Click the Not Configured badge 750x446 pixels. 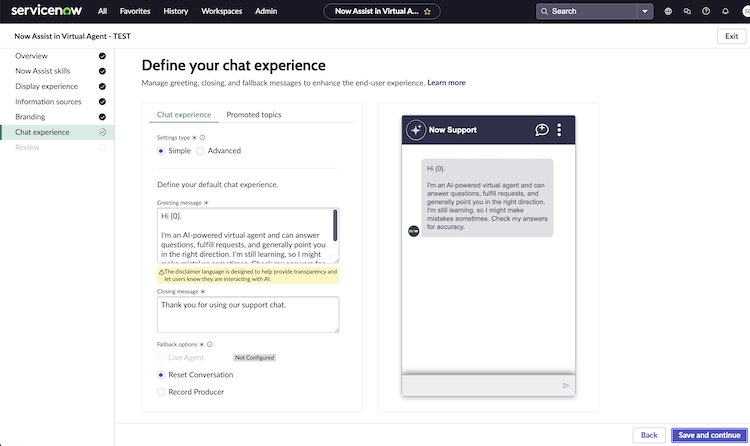[254, 357]
